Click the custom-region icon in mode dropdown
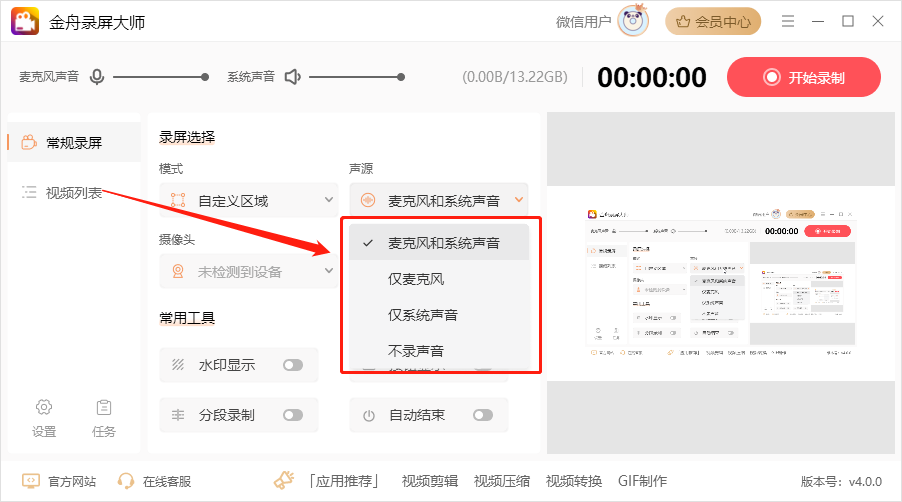This screenshot has height=502, width=902. click(x=178, y=200)
